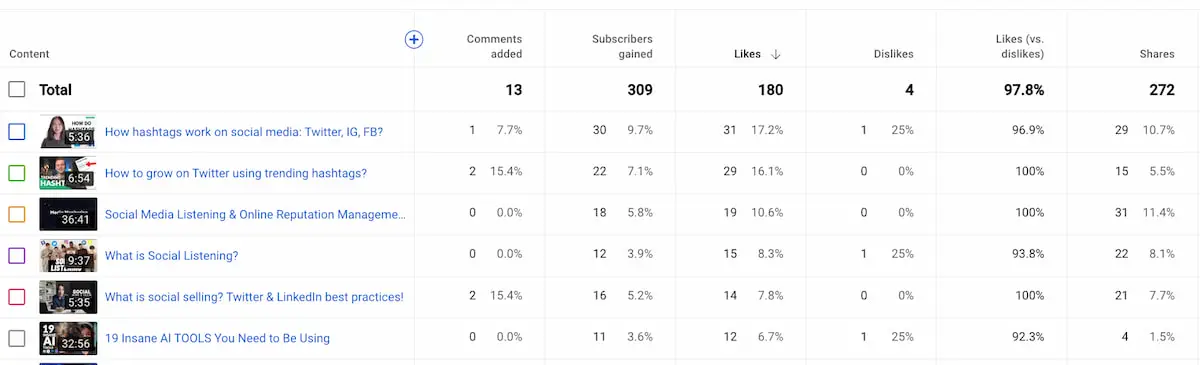Select the 19 Insane AI TOOLS checkbox
The height and width of the screenshot is (365, 1200).
click(x=17, y=338)
